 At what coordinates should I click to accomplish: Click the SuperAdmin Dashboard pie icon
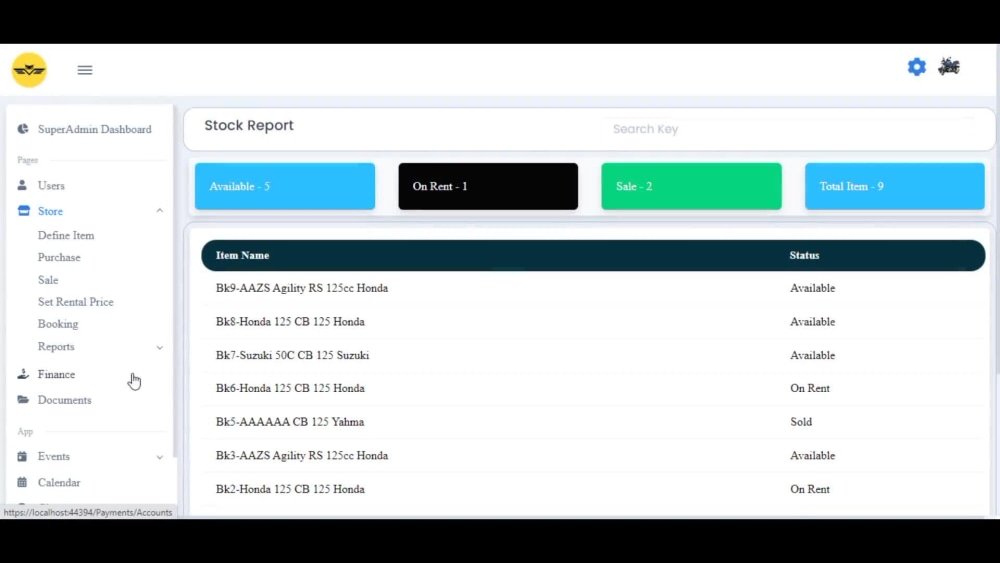(x=23, y=129)
